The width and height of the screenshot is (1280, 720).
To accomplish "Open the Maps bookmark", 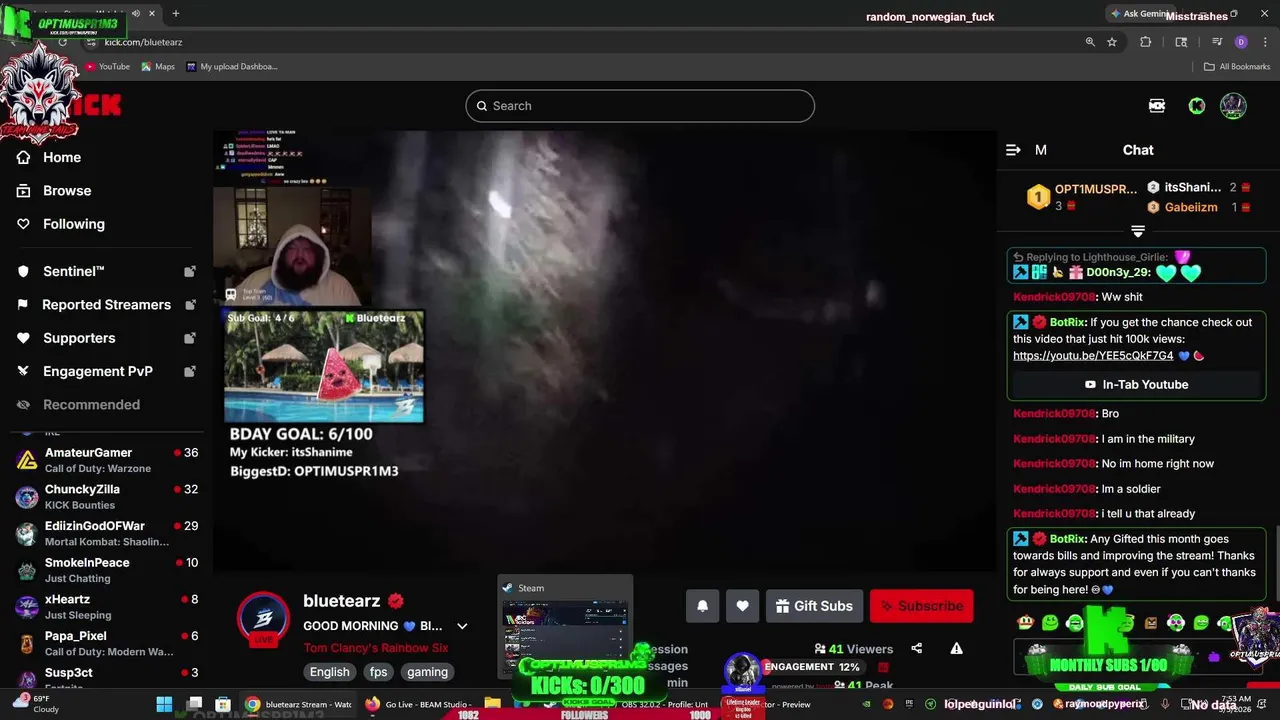I will (x=158, y=66).
